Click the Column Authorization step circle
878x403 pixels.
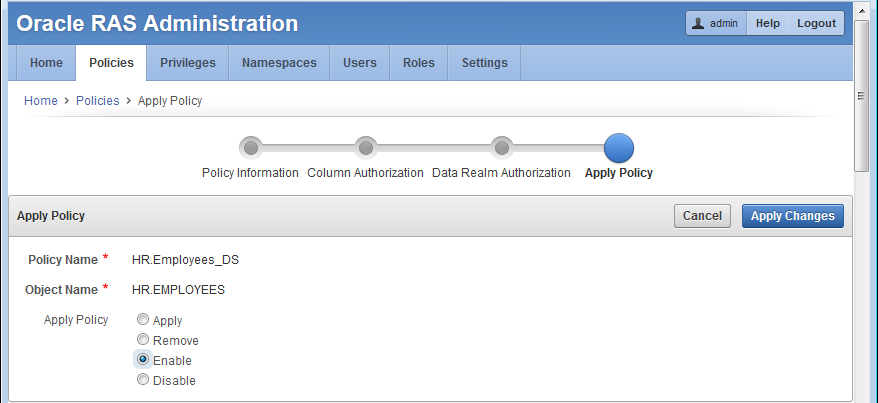tap(366, 148)
